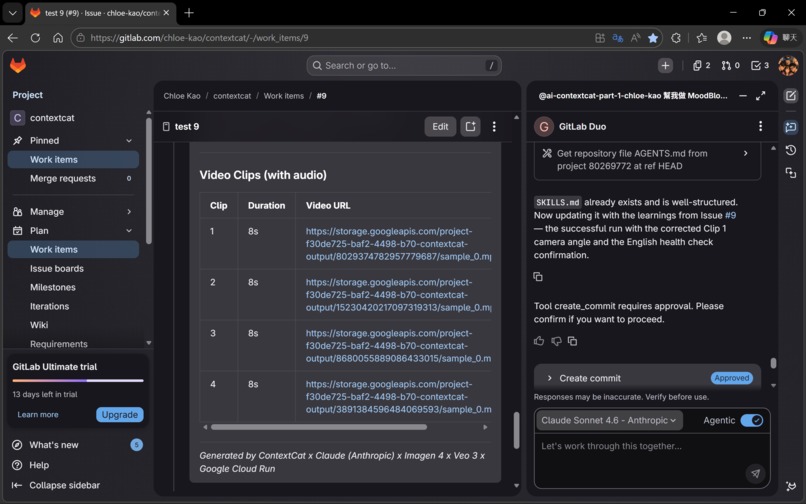
Task: Open GitLab Duo kebab options menu
Action: (x=761, y=127)
